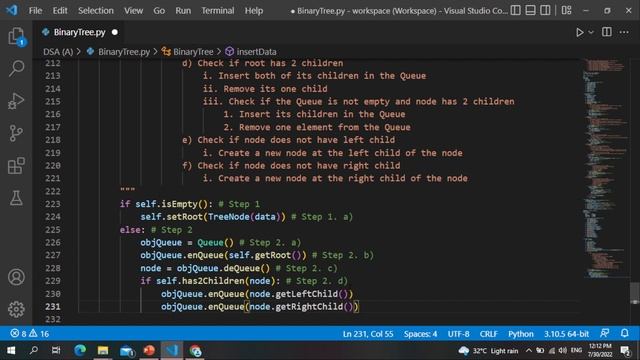Screen dimensions: 640x360
Task: Open the Source Control view
Action: point(16,133)
